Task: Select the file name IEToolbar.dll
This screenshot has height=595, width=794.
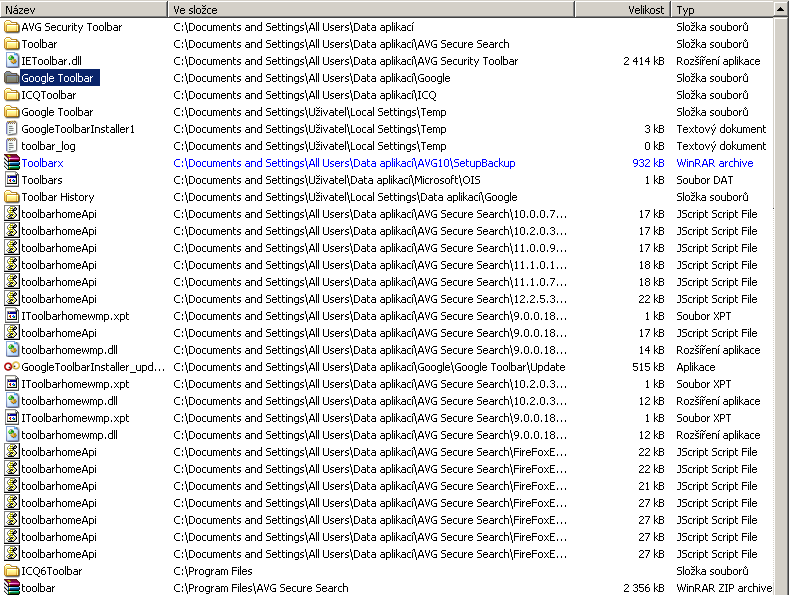Action: pyautogui.click(x=51, y=61)
